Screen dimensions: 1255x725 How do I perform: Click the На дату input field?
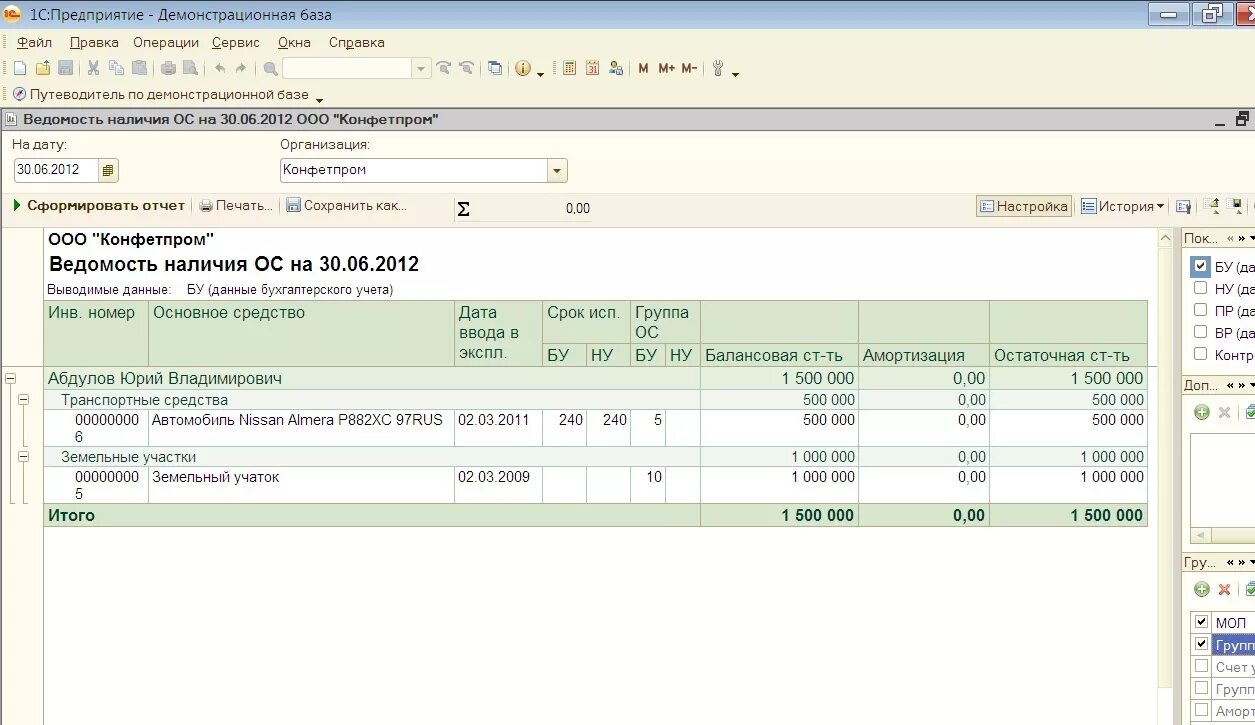coord(57,170)
